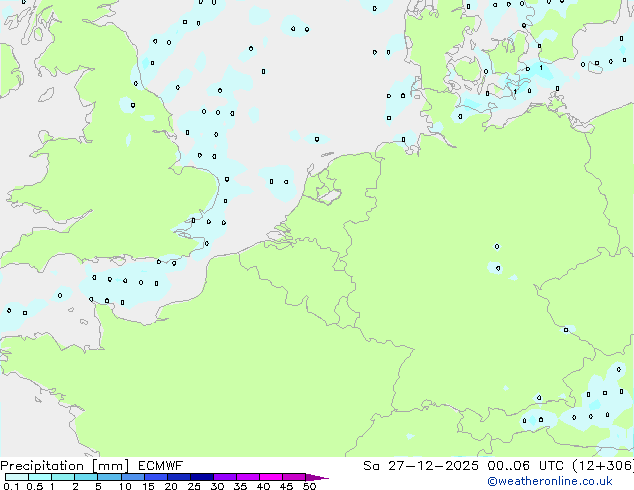Select the 0.5–1 mm legend color swatch

click(x=40, y=477)
